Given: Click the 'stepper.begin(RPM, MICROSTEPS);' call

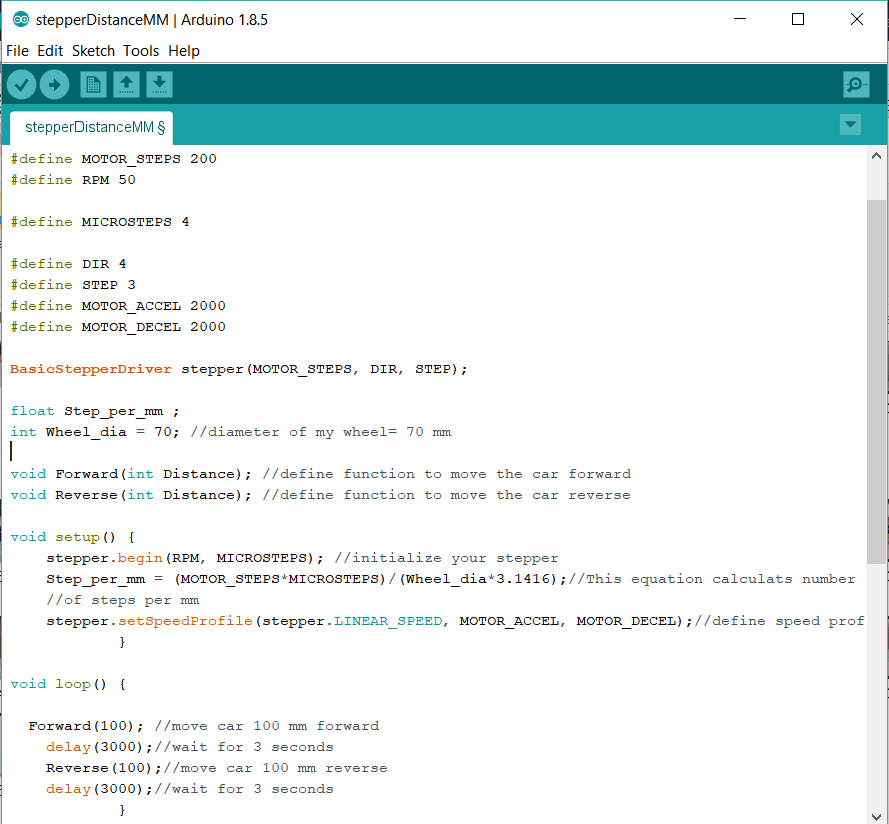Looking at the screenshot, I should tap(185, 558).
